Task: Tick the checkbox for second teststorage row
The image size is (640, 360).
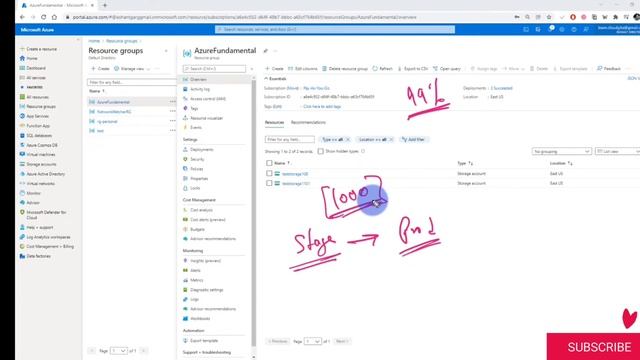Action: (x=269, y=183)
